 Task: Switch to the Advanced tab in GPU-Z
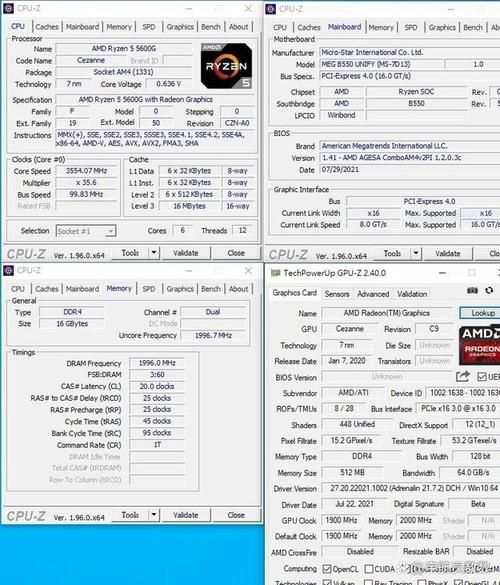click(x=373, y=294)
